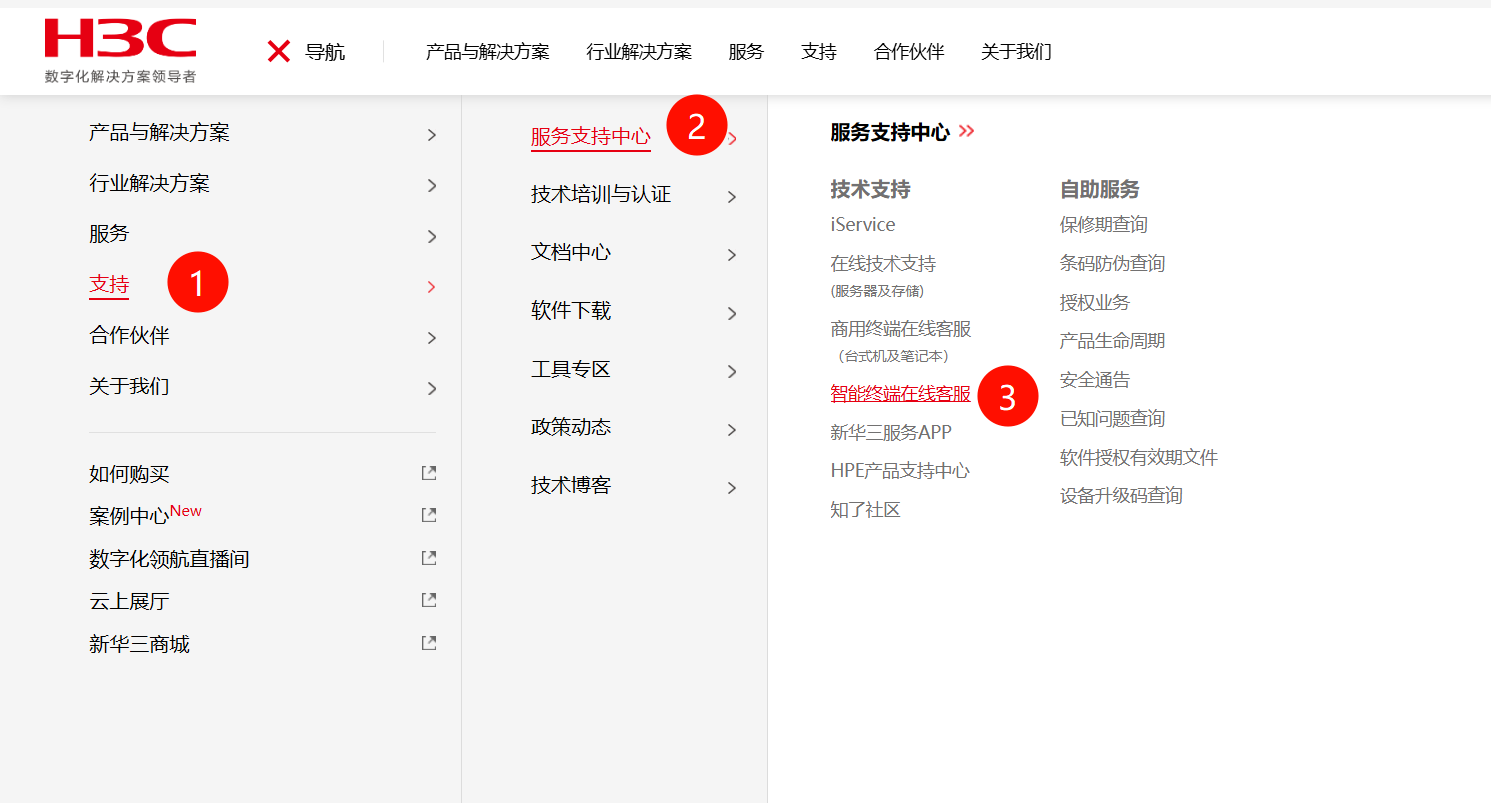Click the H3C logo
1491x803 pixels.
pyautogui.click(x=120, y=50)
